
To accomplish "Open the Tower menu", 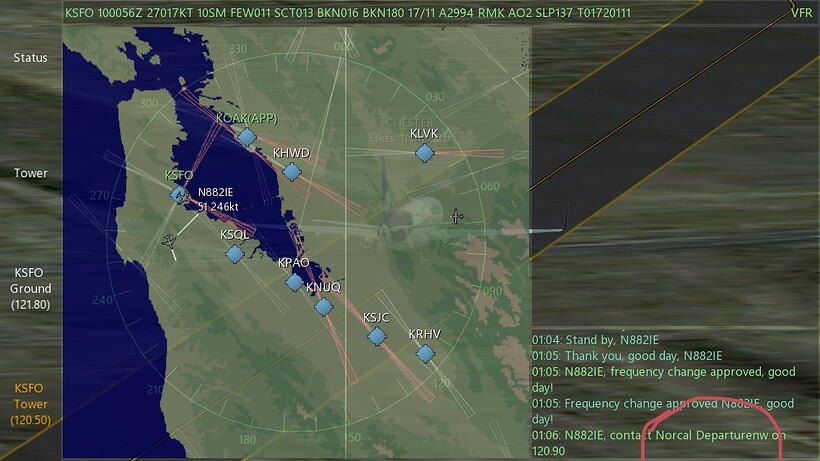I will (30, 173).
